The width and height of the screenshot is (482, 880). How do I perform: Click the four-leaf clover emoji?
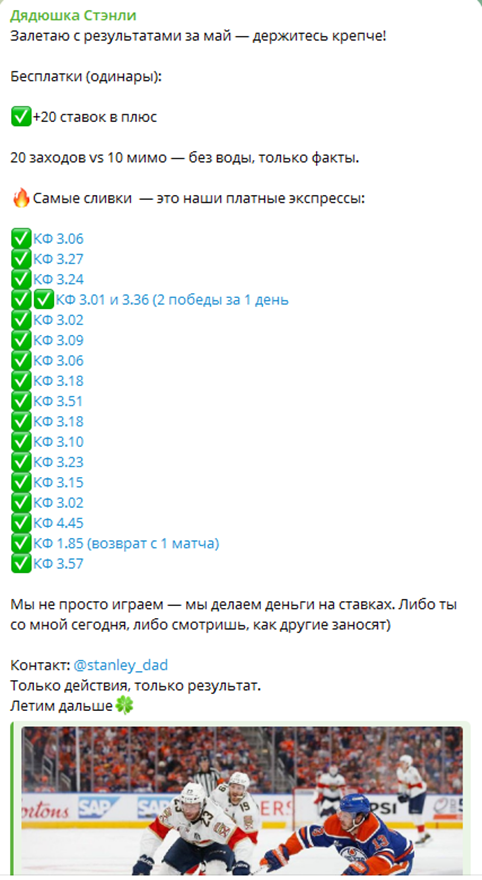[124, 705]
